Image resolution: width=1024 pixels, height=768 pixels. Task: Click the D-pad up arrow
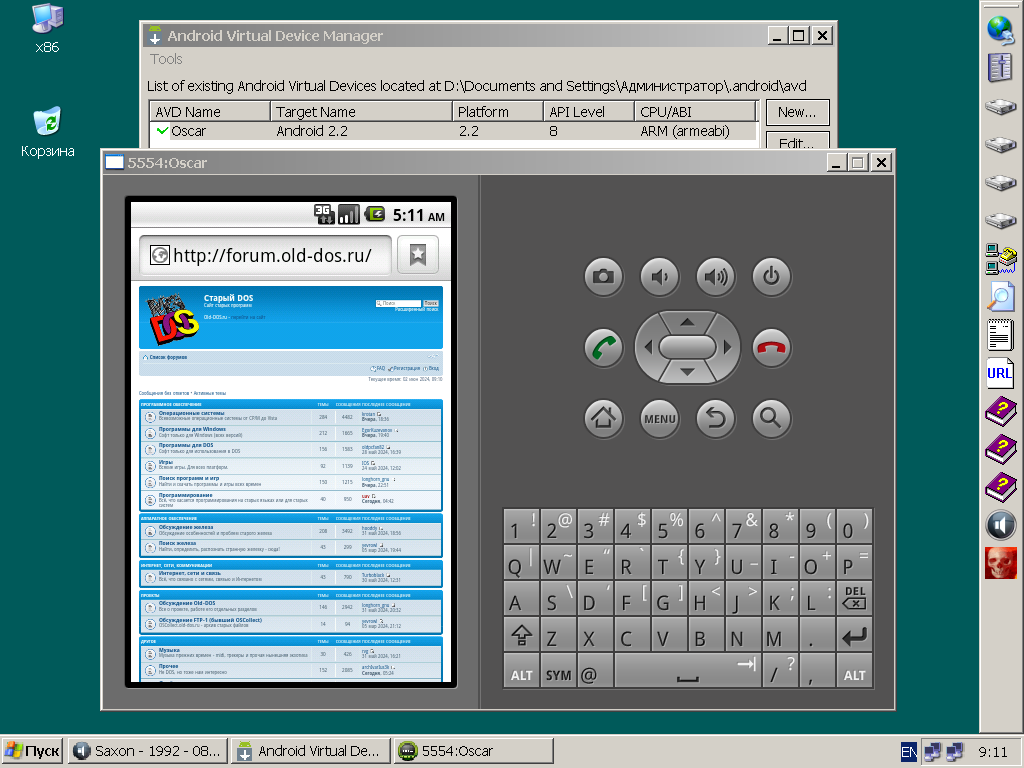pos(687,321)
